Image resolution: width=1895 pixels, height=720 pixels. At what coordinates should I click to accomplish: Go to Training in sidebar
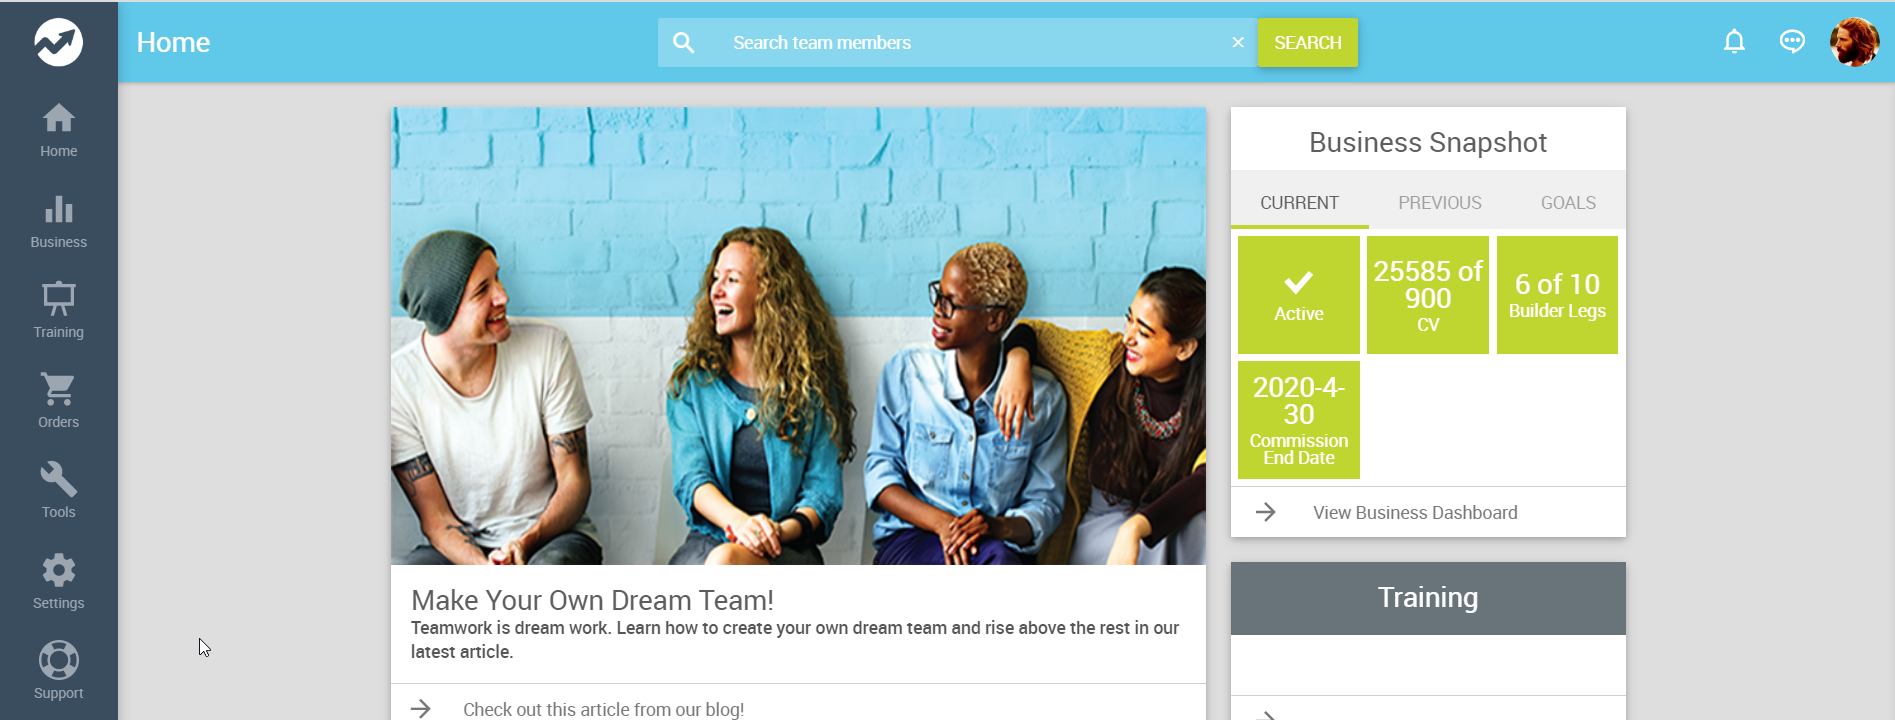58,311
